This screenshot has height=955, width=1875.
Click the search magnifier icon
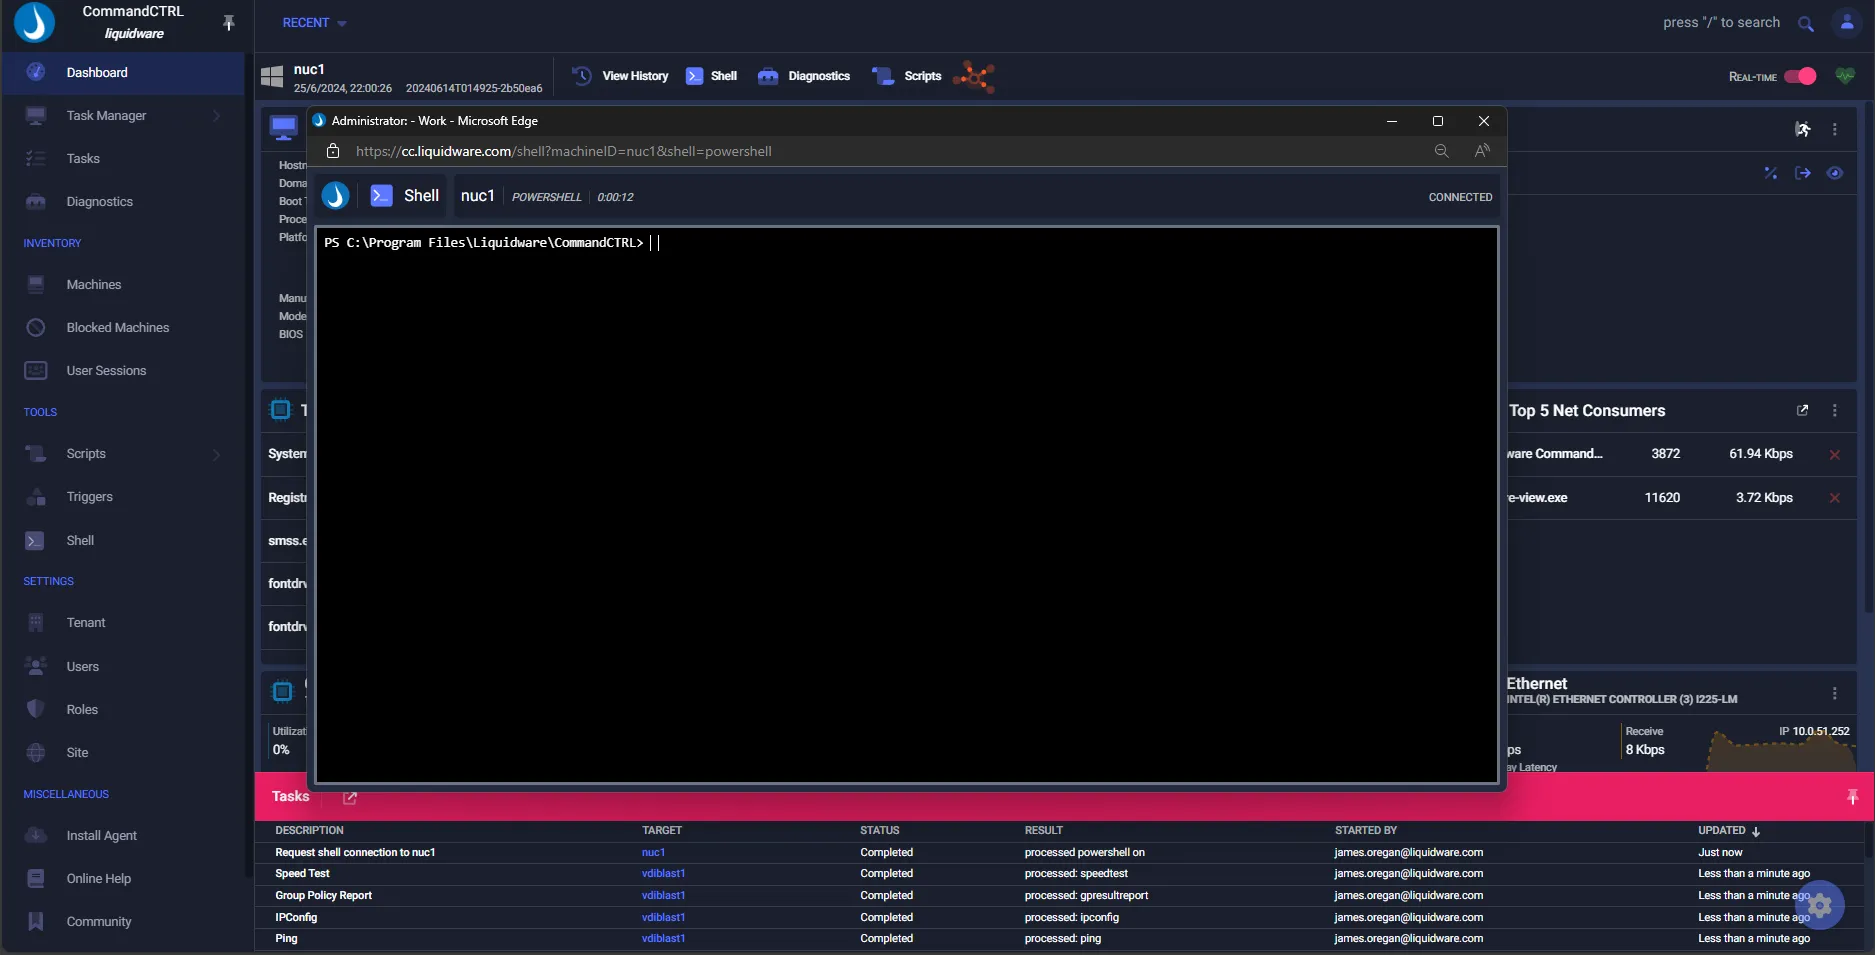tap(1806, 24)
